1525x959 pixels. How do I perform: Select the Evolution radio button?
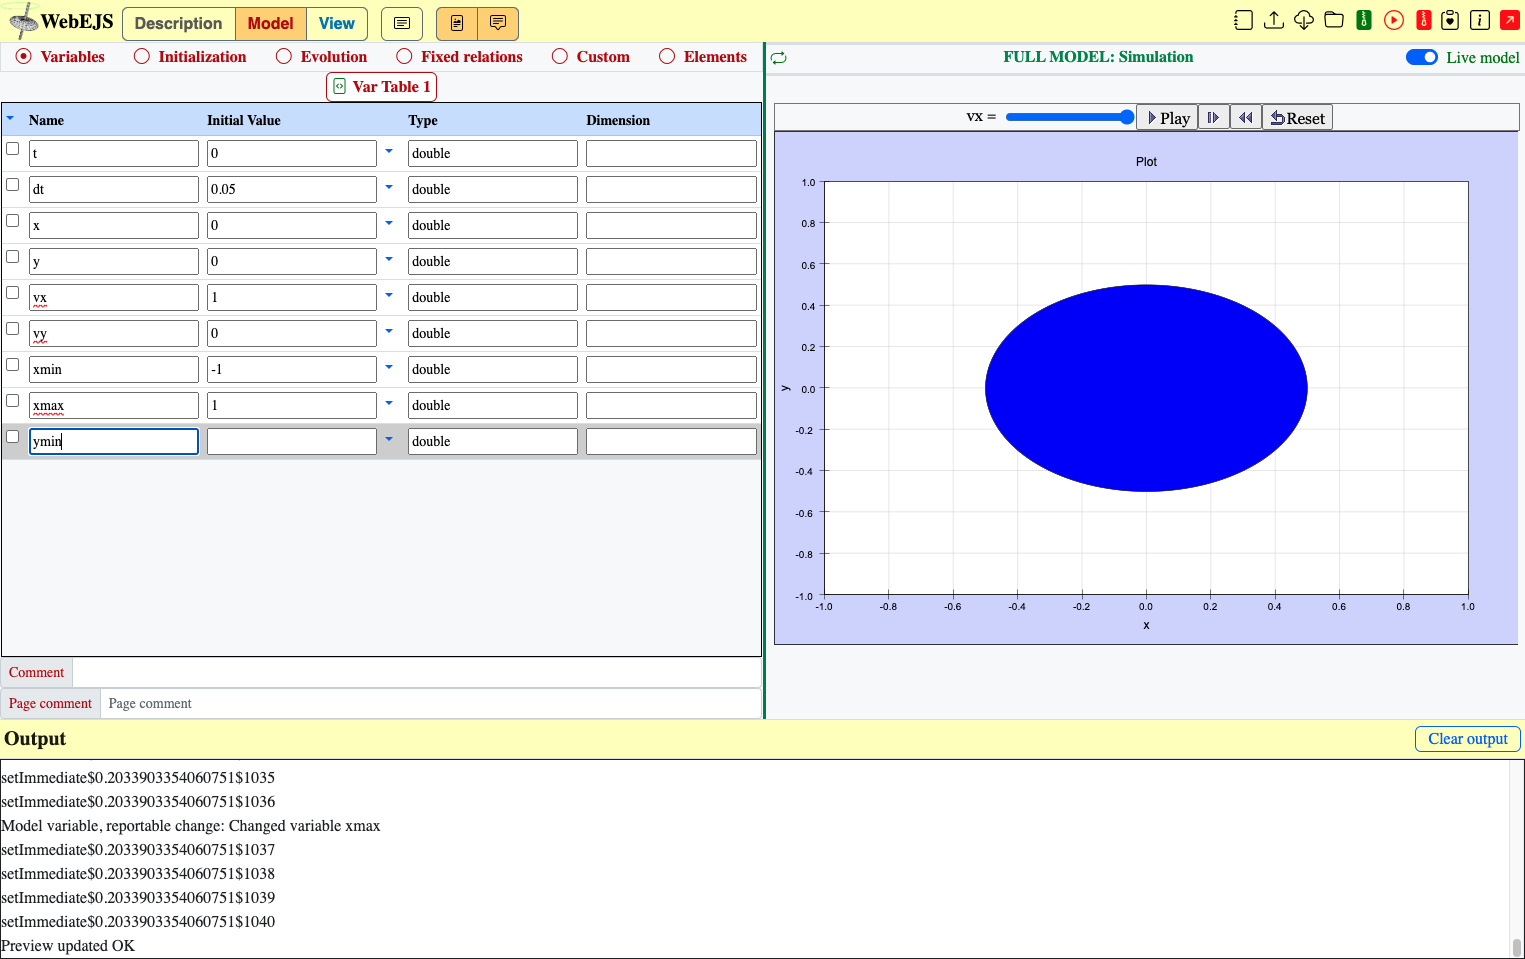click(x=284, y=57)
